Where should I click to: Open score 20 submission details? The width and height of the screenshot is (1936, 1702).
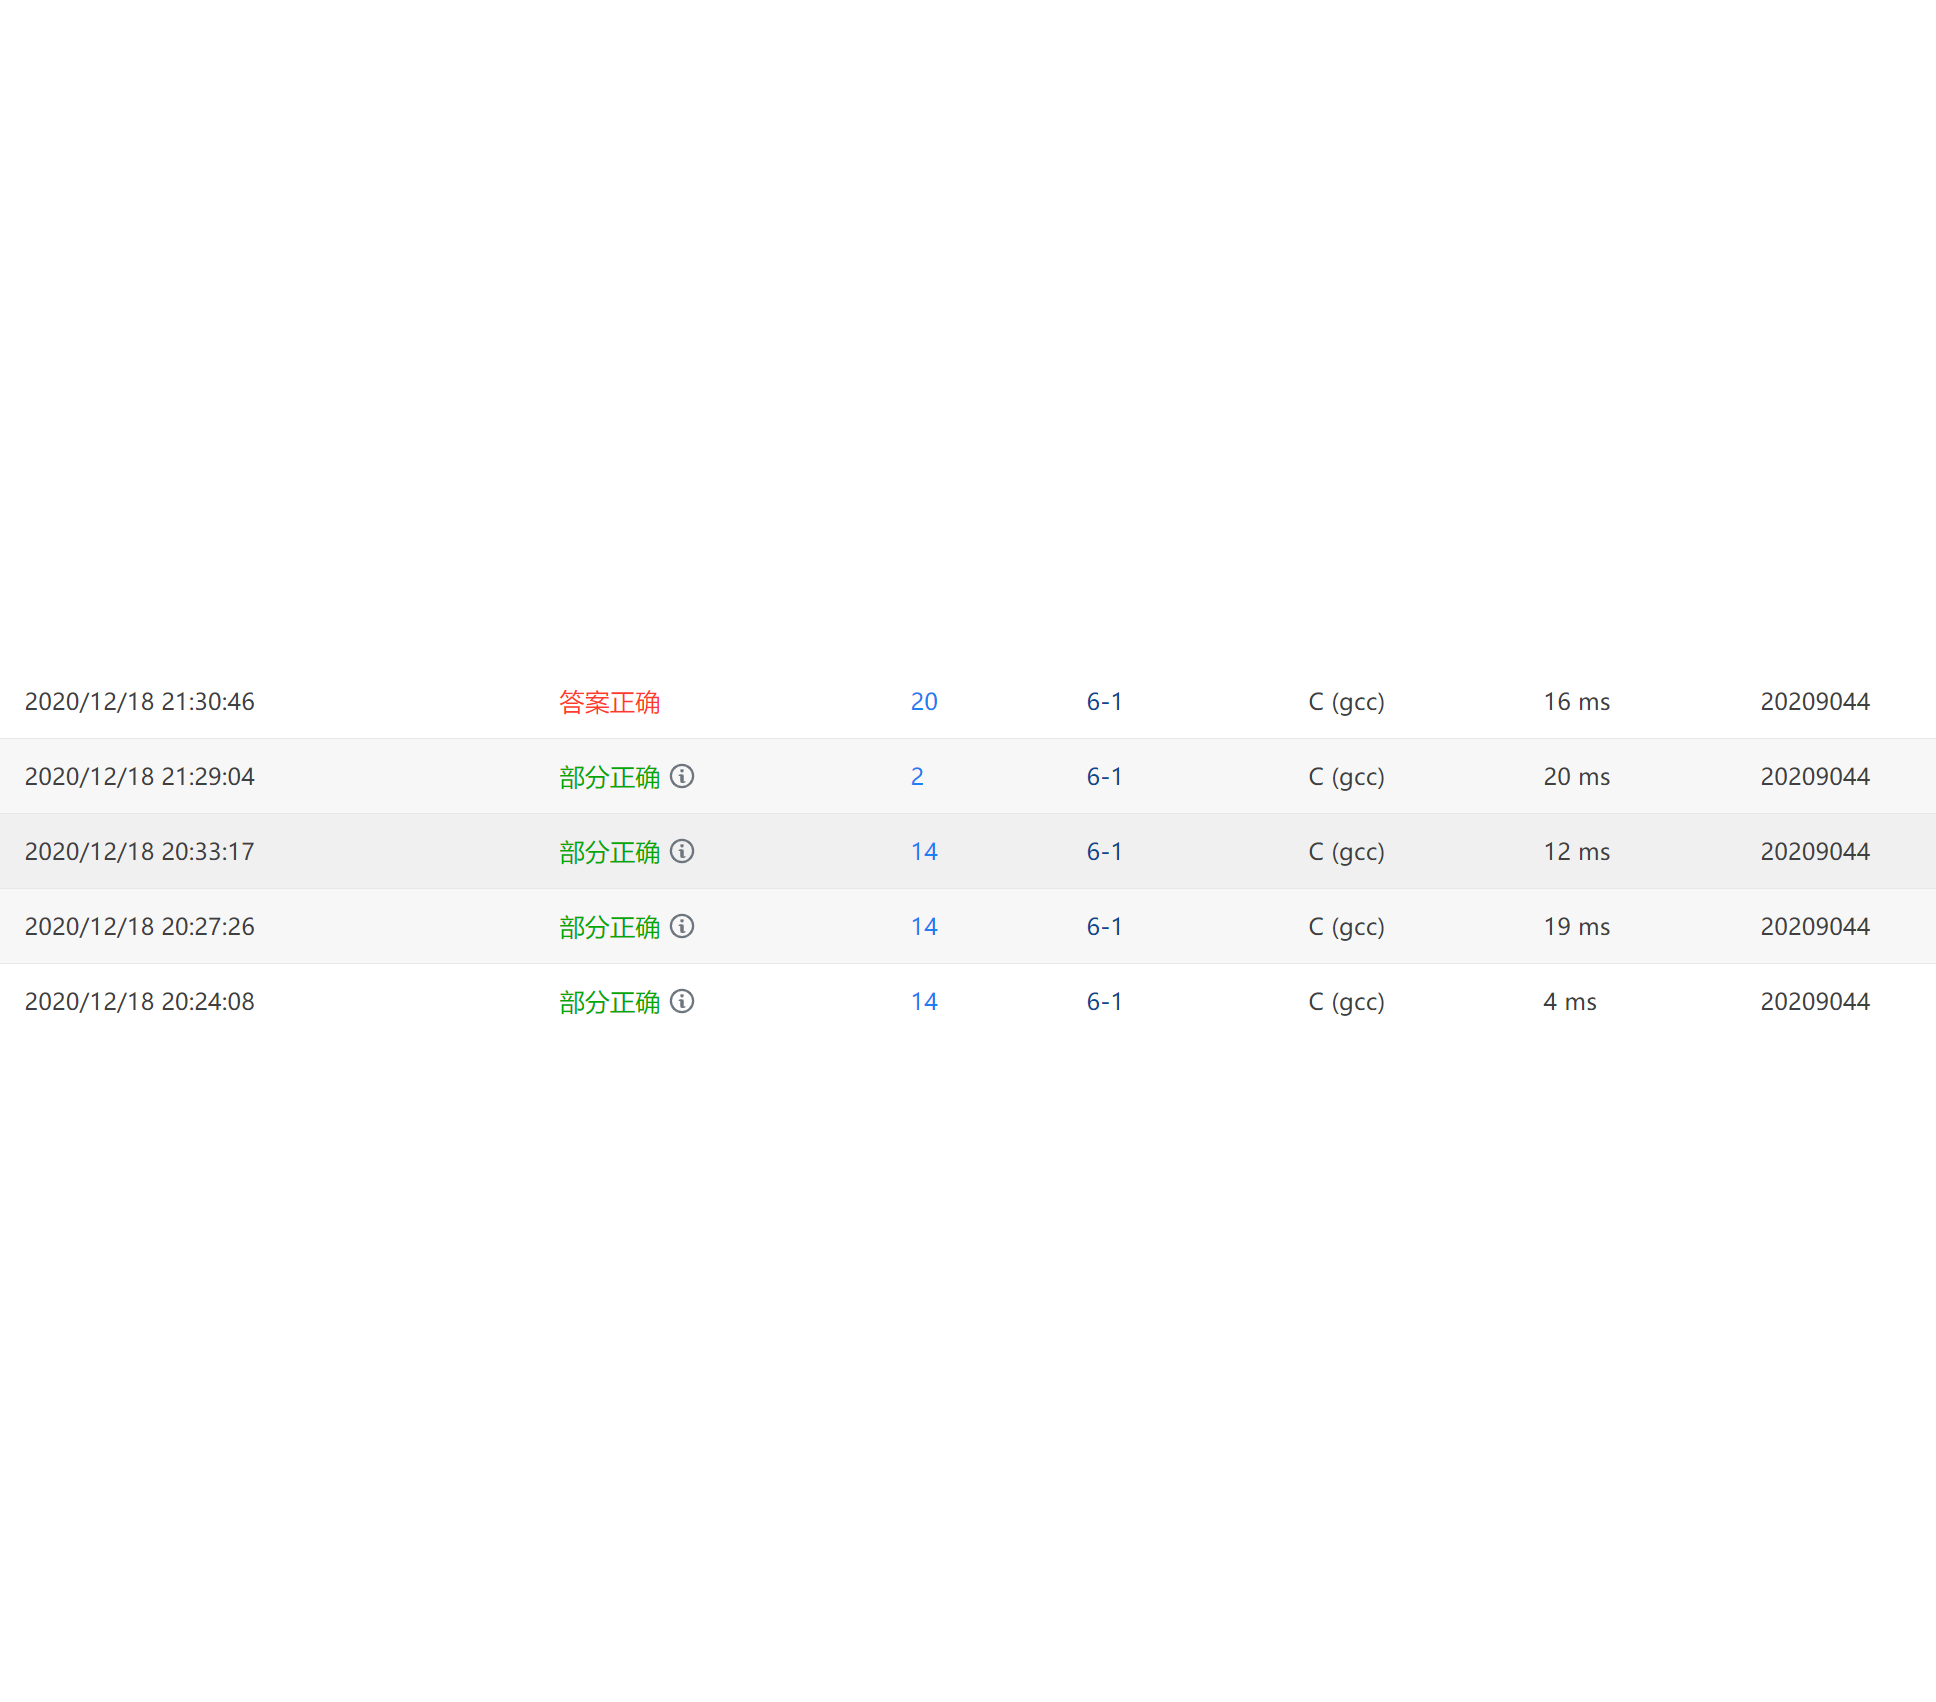point(924,702)
